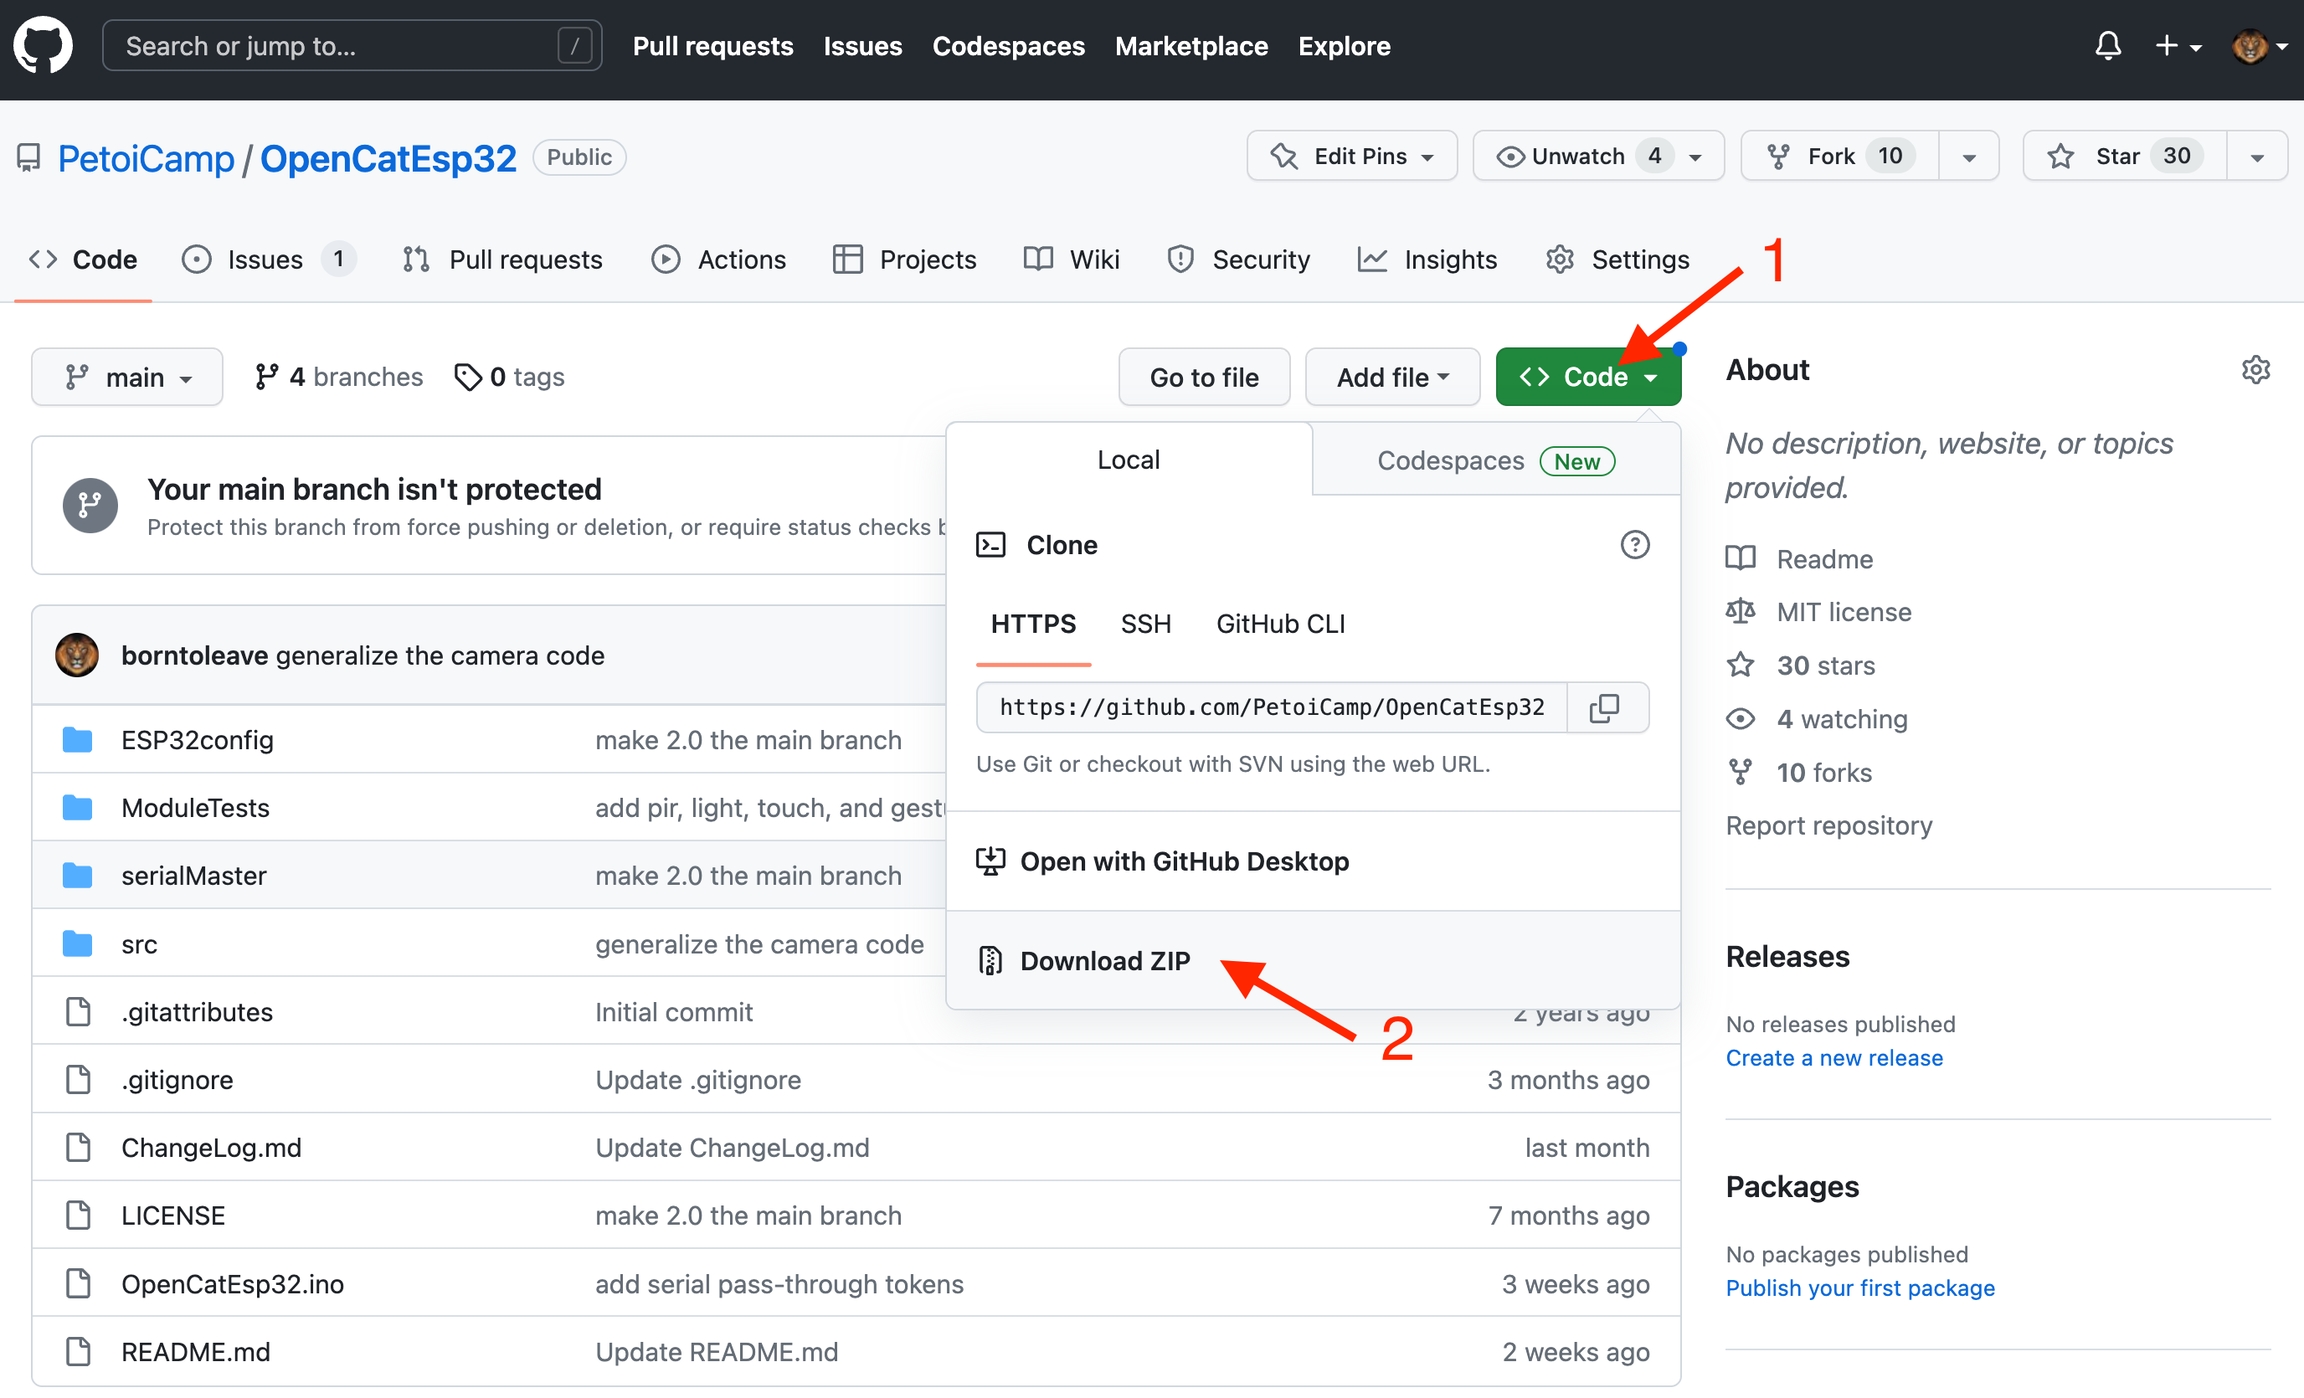Open the ESP32config folder

click(197, 740)
